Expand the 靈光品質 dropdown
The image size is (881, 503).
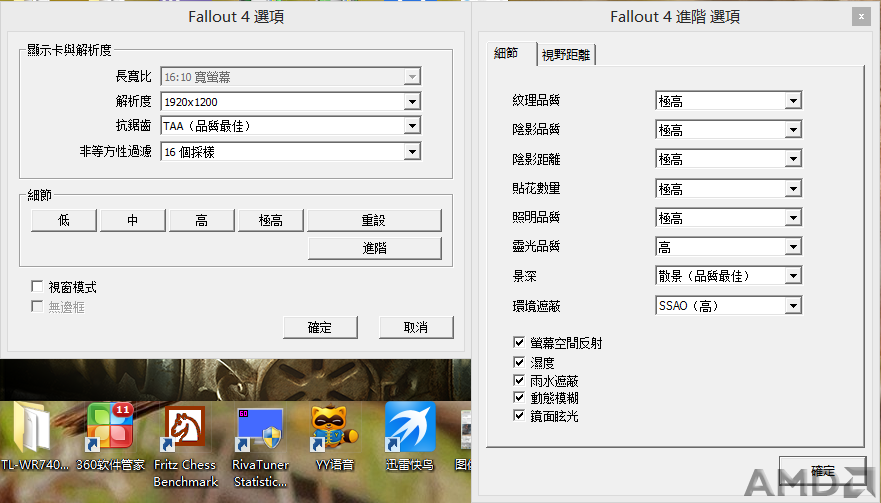[728, 247]
